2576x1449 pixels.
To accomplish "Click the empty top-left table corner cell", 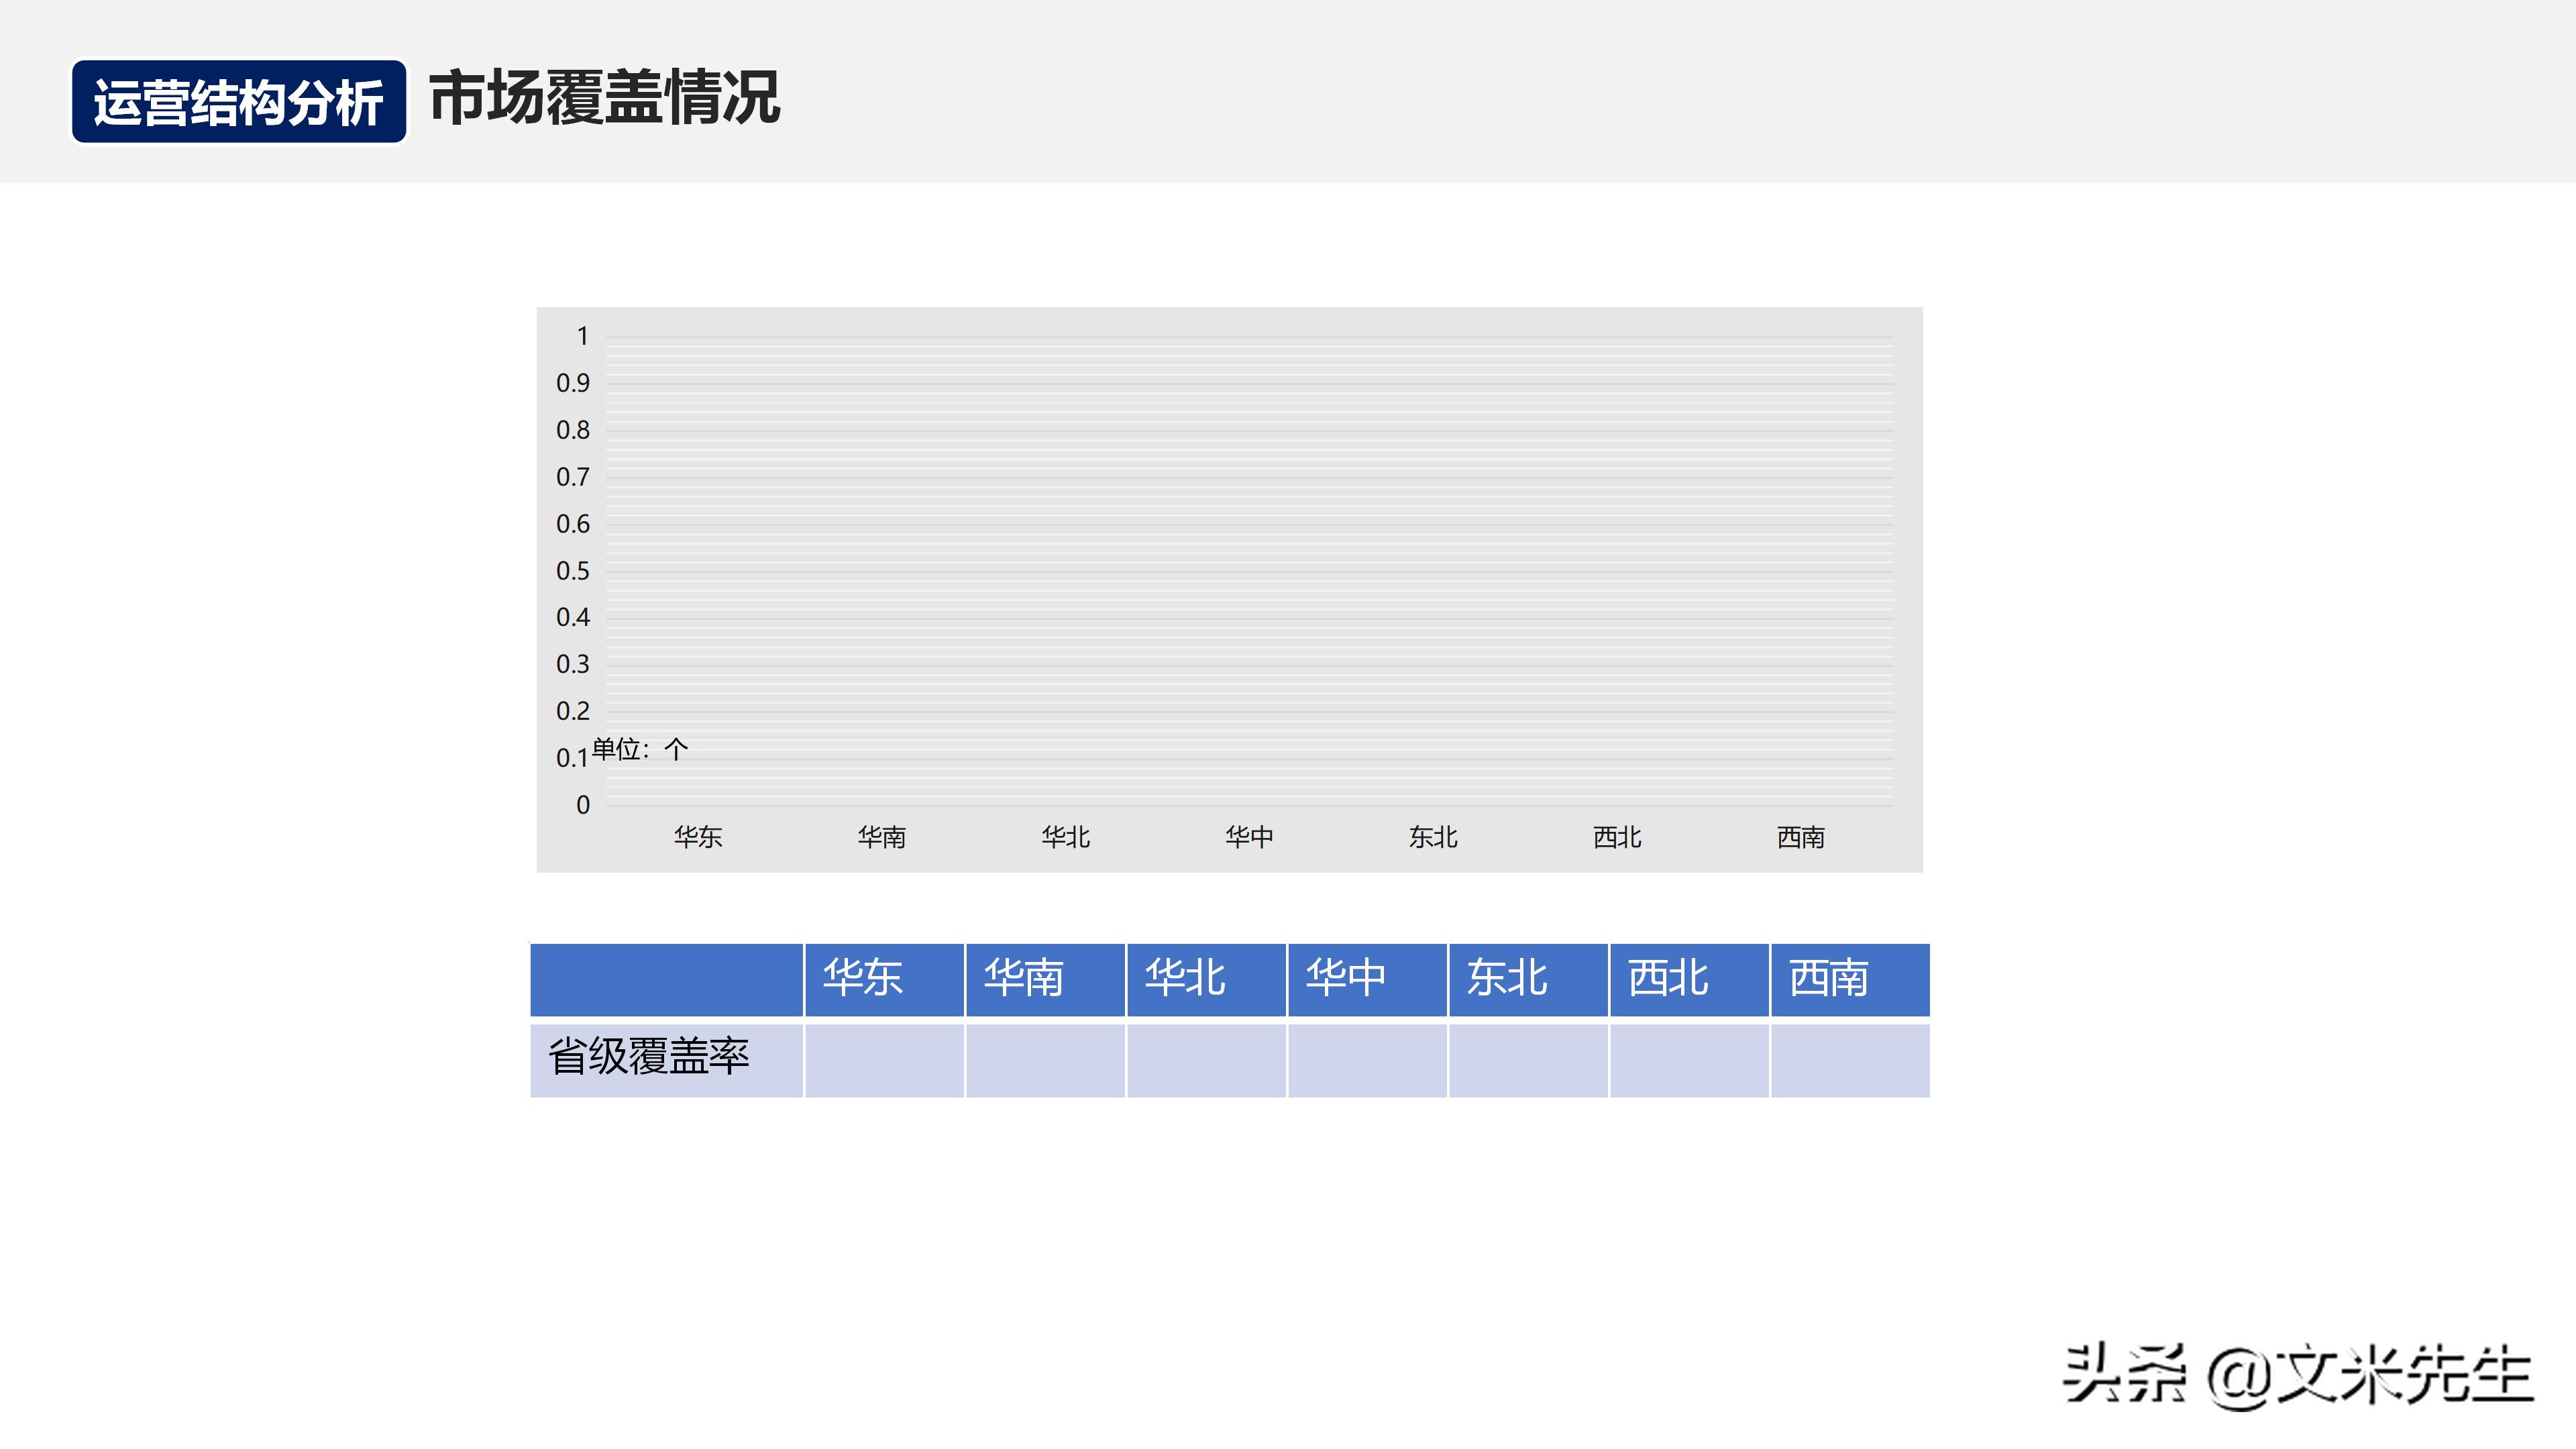I will (x=665, y=979).
